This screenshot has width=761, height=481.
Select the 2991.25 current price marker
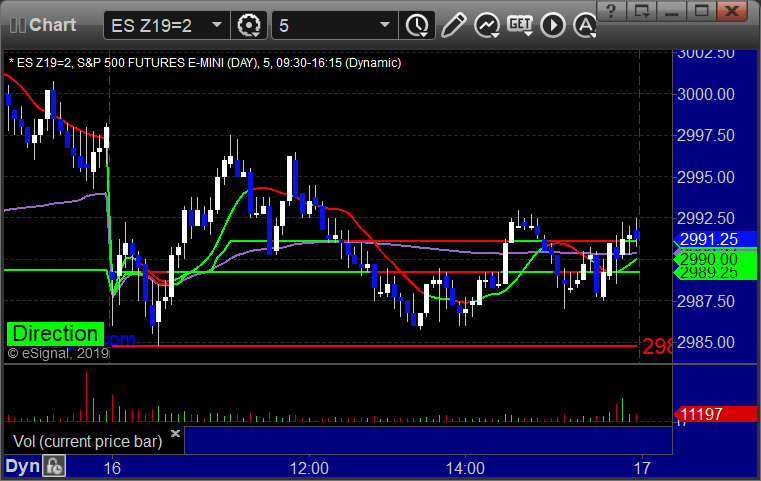pos(714,239)
